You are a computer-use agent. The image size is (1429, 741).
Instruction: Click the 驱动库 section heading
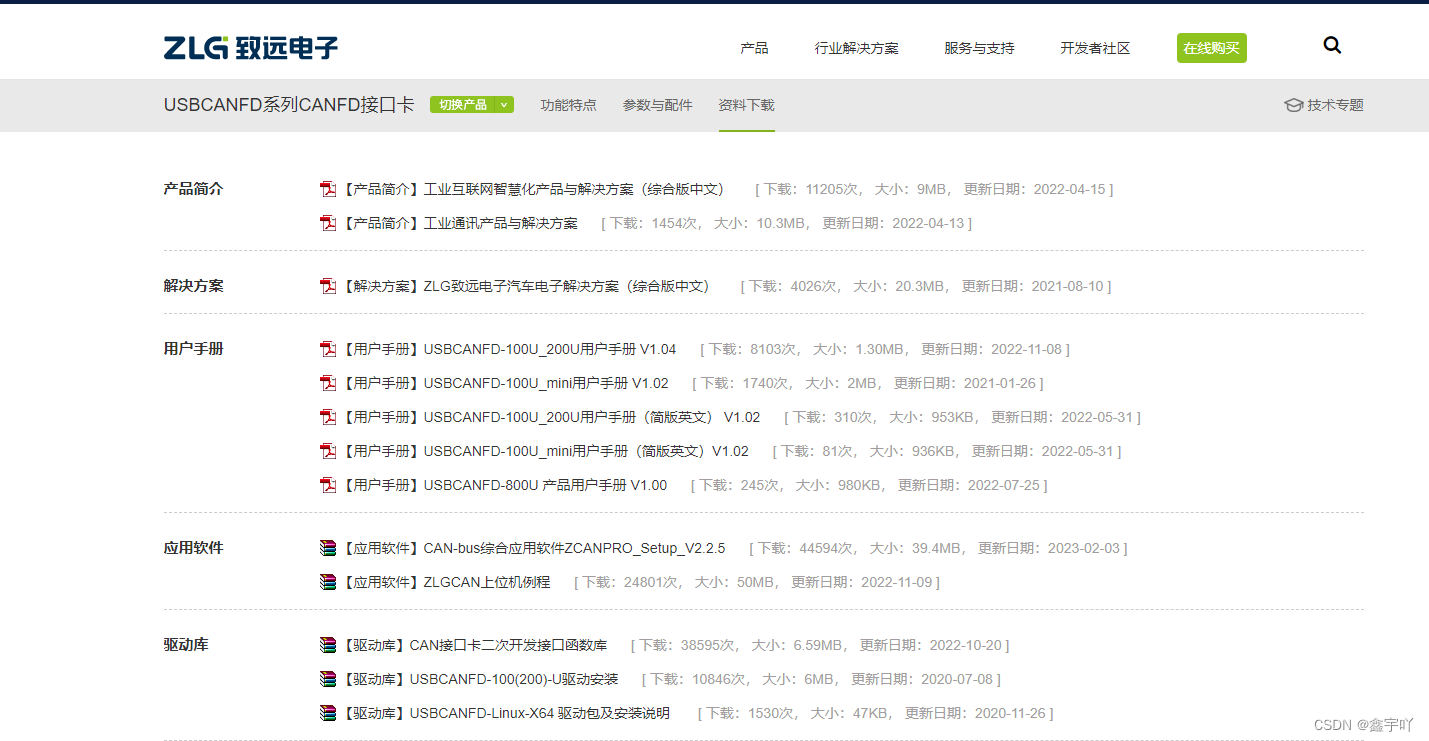(186, 645)
